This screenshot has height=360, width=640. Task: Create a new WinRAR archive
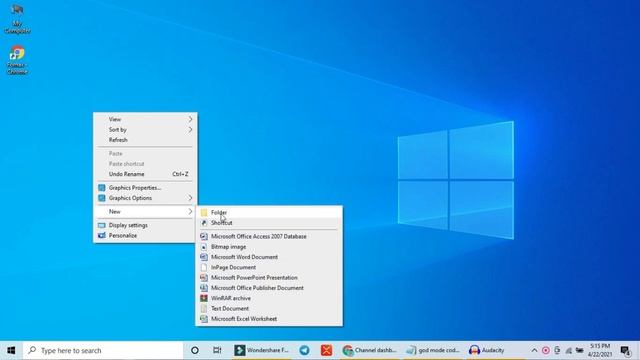pyautogui.click(x=269, y=298)
